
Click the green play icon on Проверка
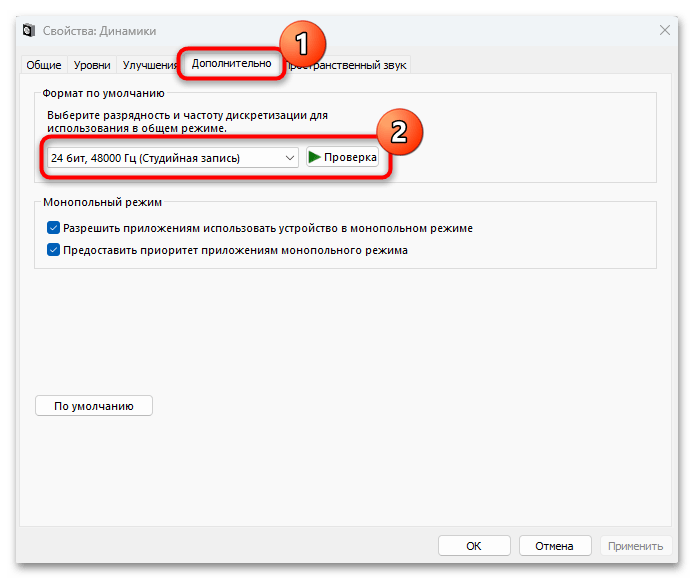click(x=314, y=157)
